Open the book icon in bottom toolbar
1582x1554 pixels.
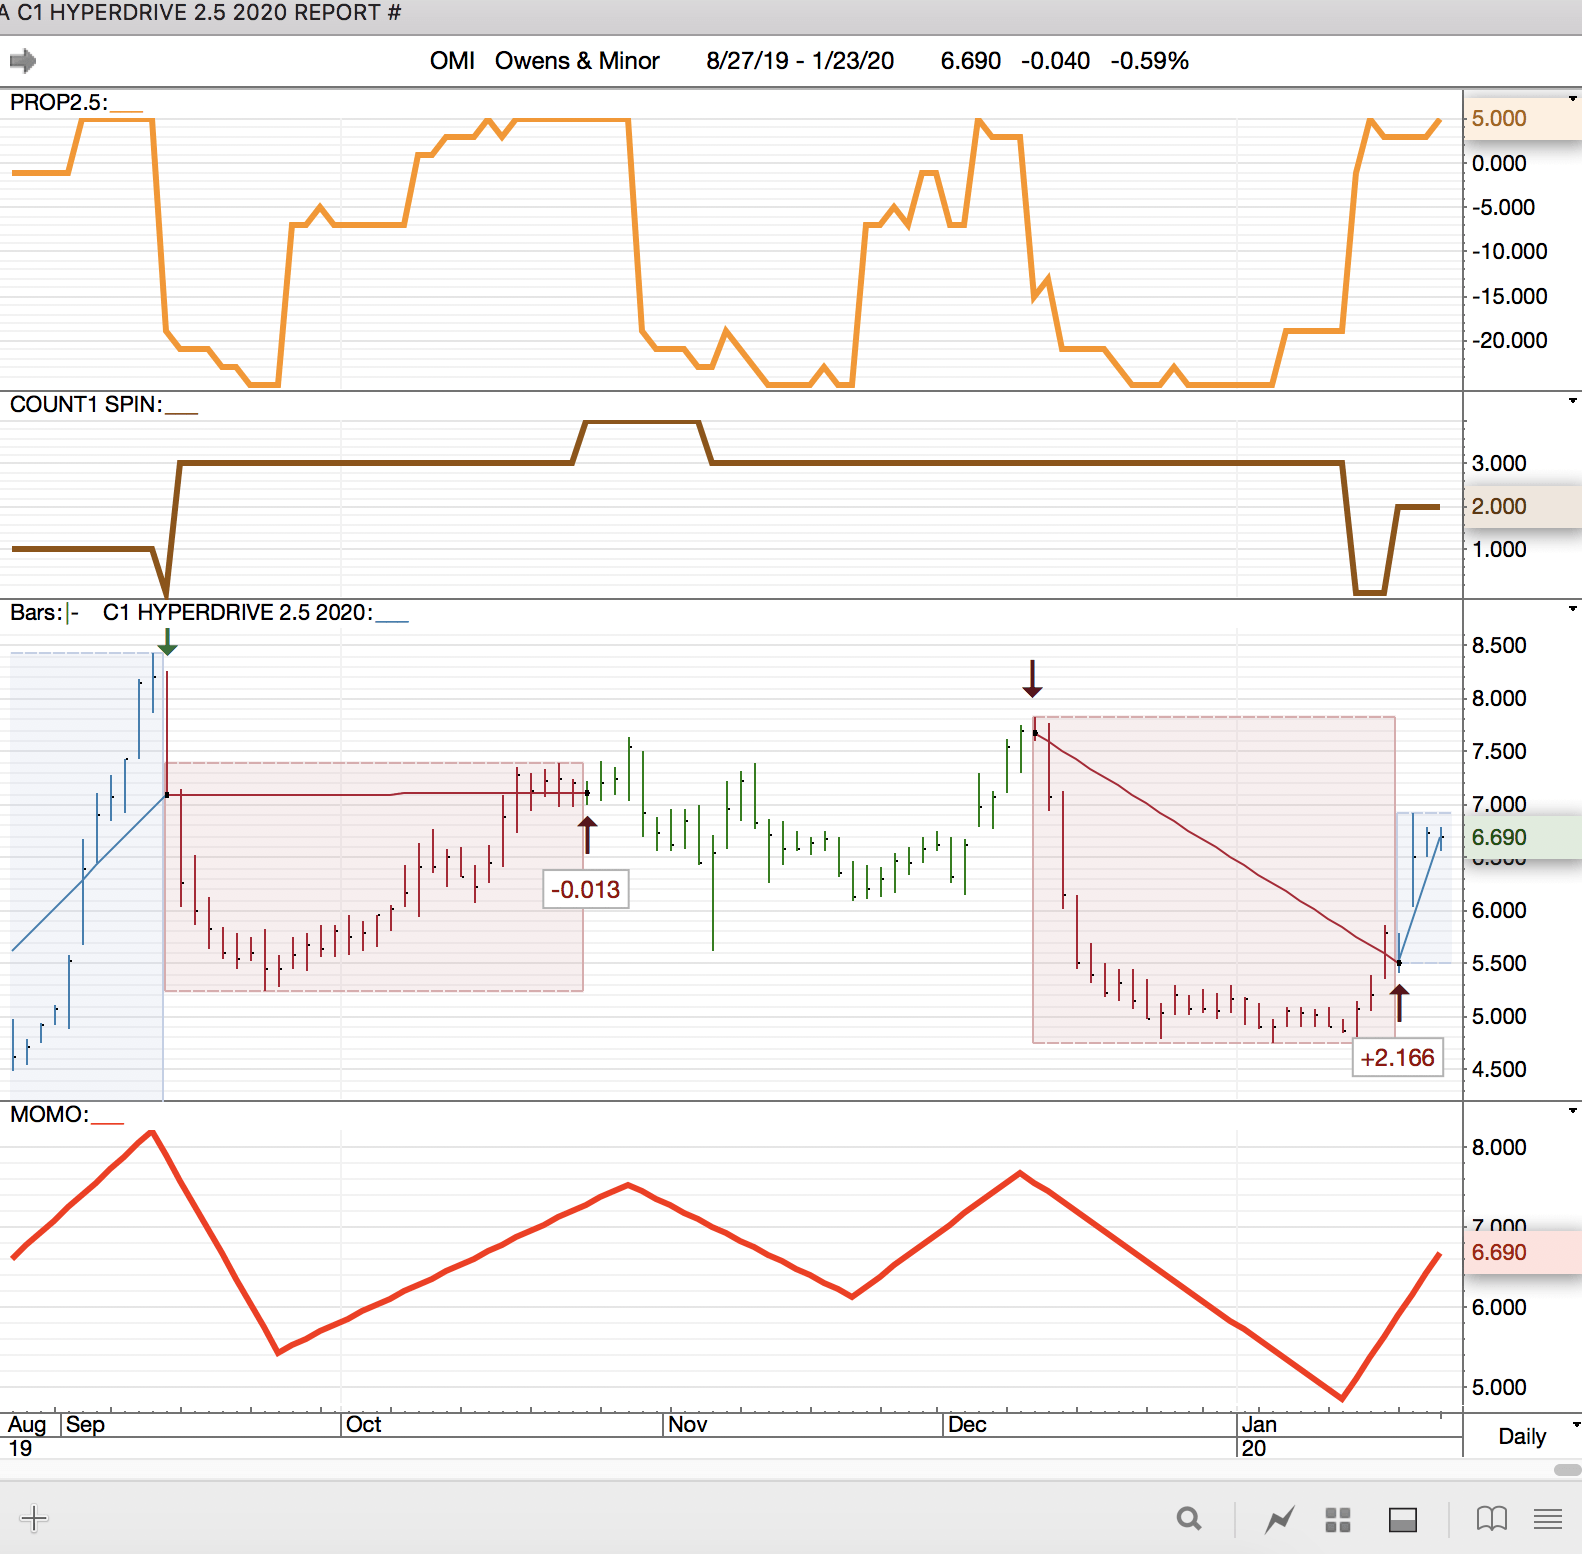(x=1491, y=1519)
